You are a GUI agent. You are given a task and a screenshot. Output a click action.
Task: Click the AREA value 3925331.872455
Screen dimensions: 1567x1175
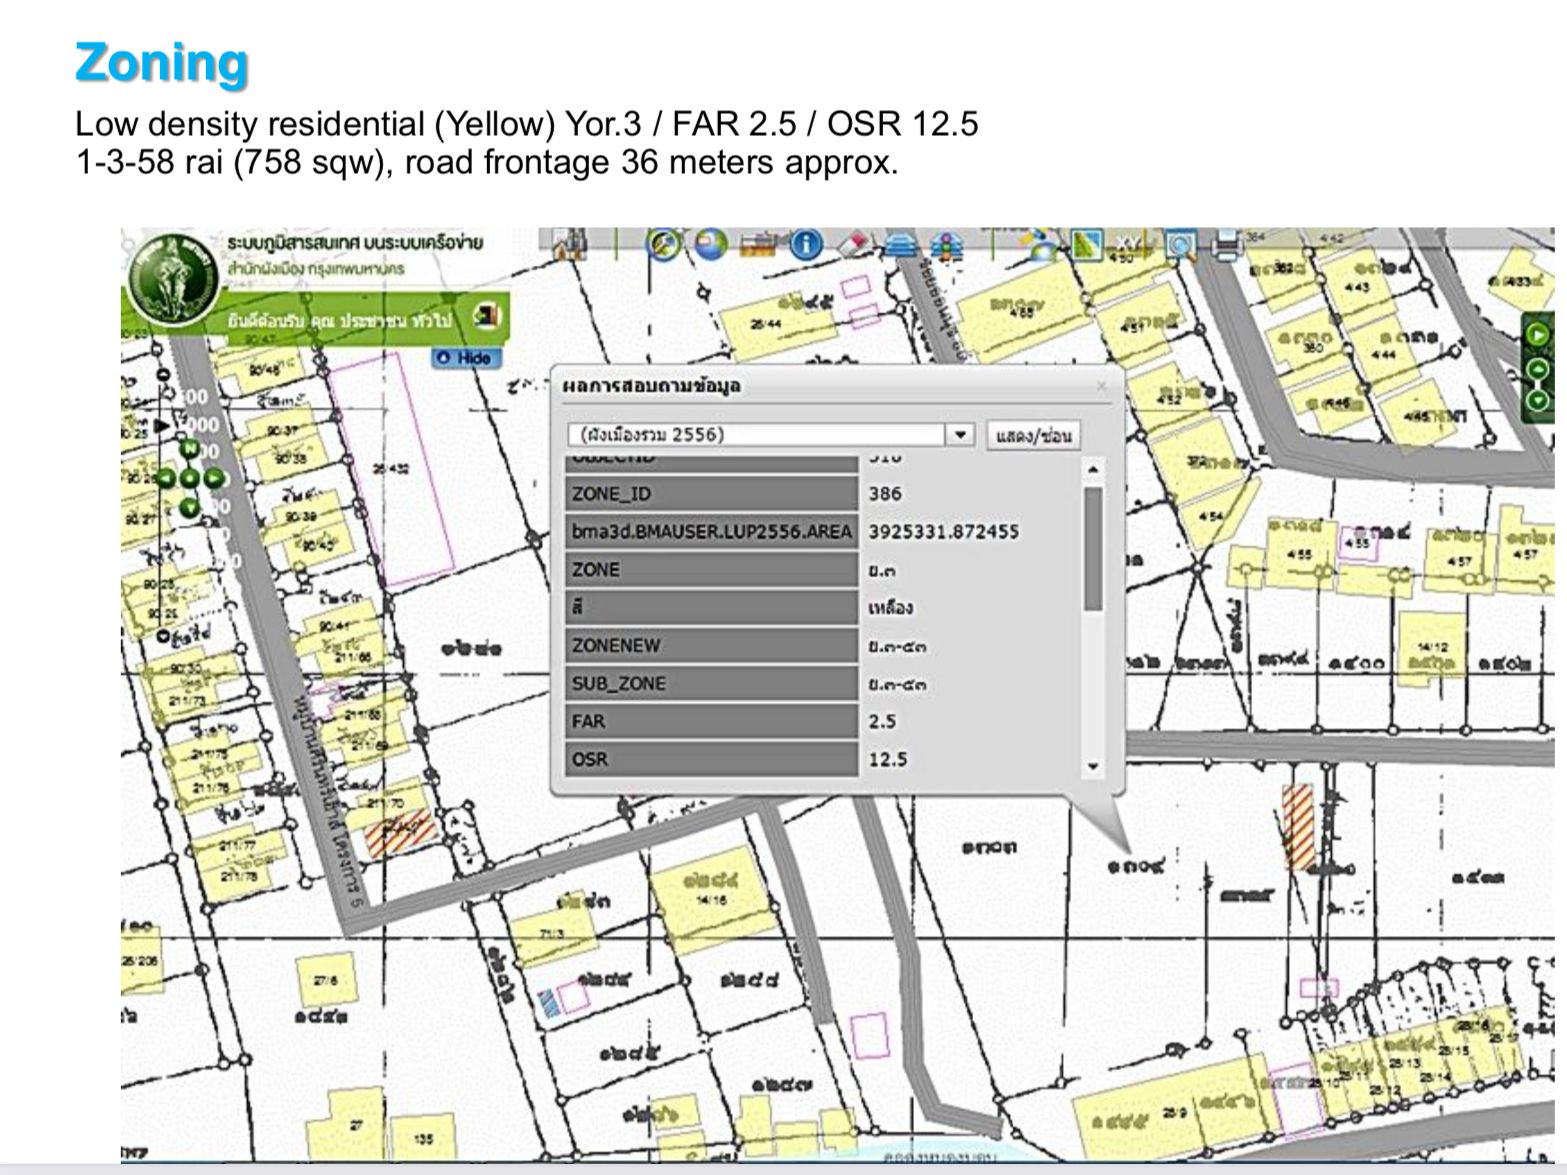pyautogui.click(x=943, y=531)
